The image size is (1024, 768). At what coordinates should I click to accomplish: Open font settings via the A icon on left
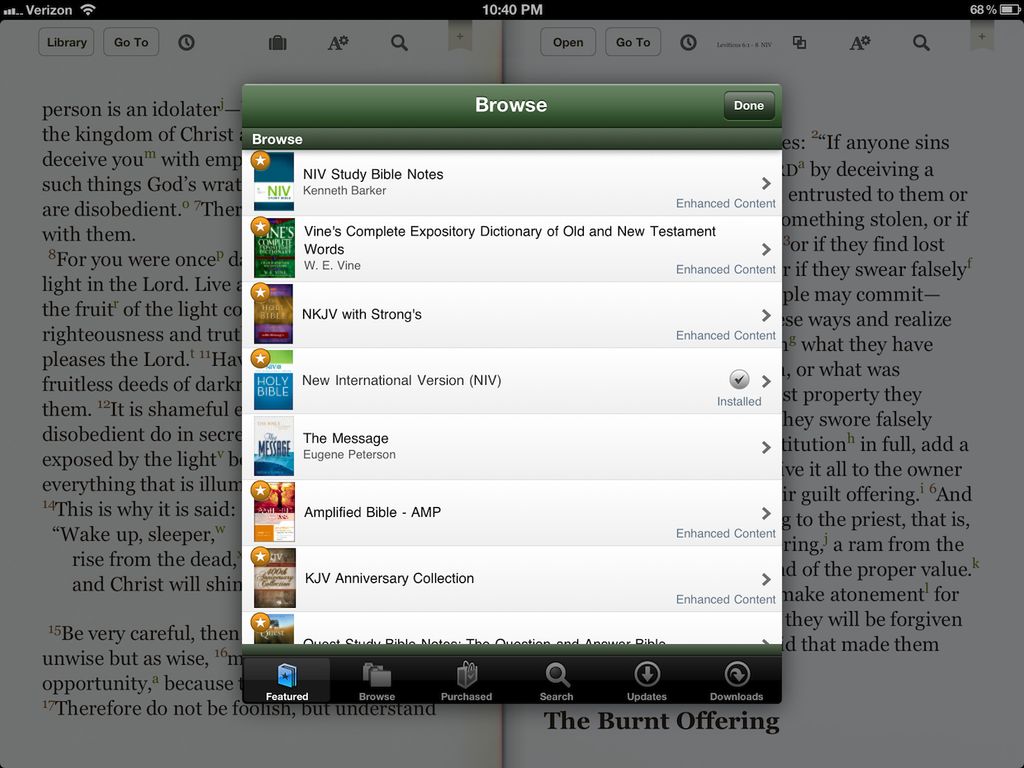tap(337, 42)
